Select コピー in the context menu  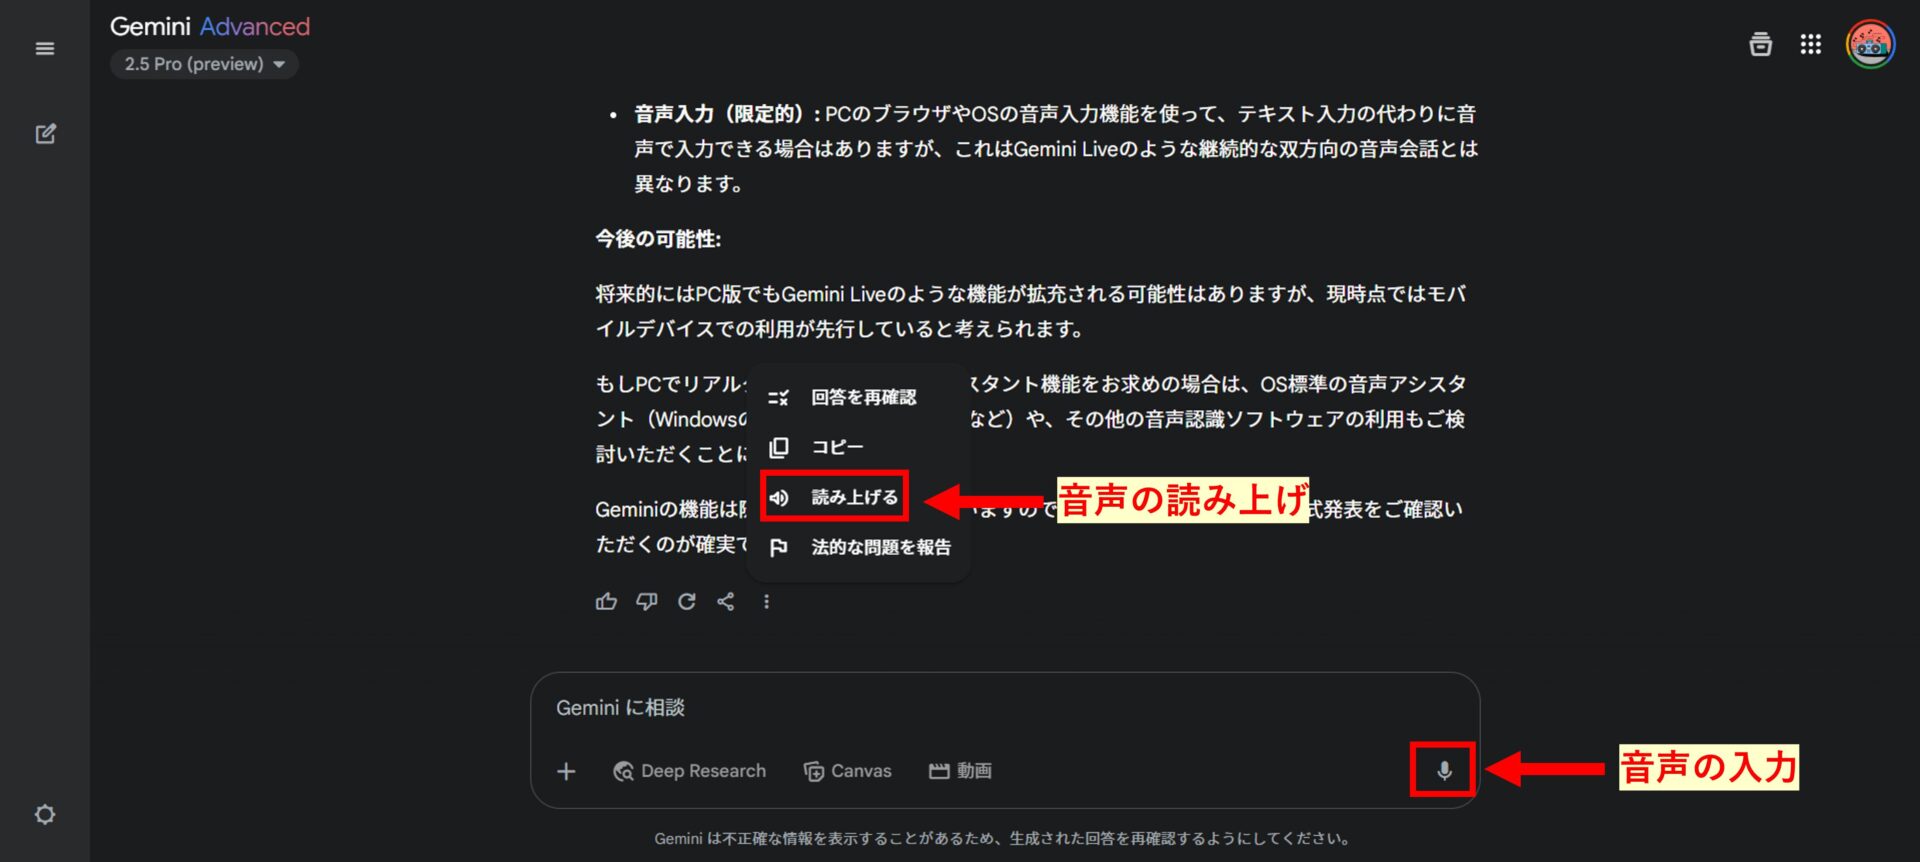tap(858, 447)
